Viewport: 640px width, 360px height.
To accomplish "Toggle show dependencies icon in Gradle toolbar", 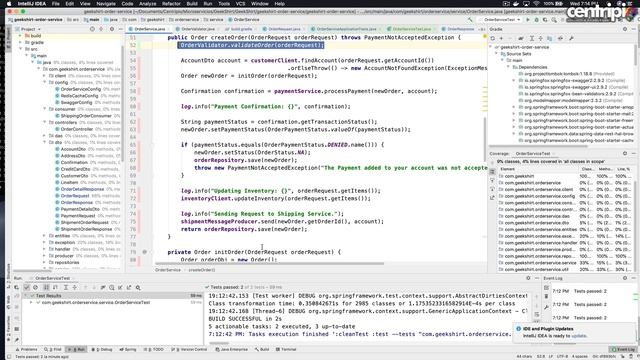I will [x=550, y=38].
